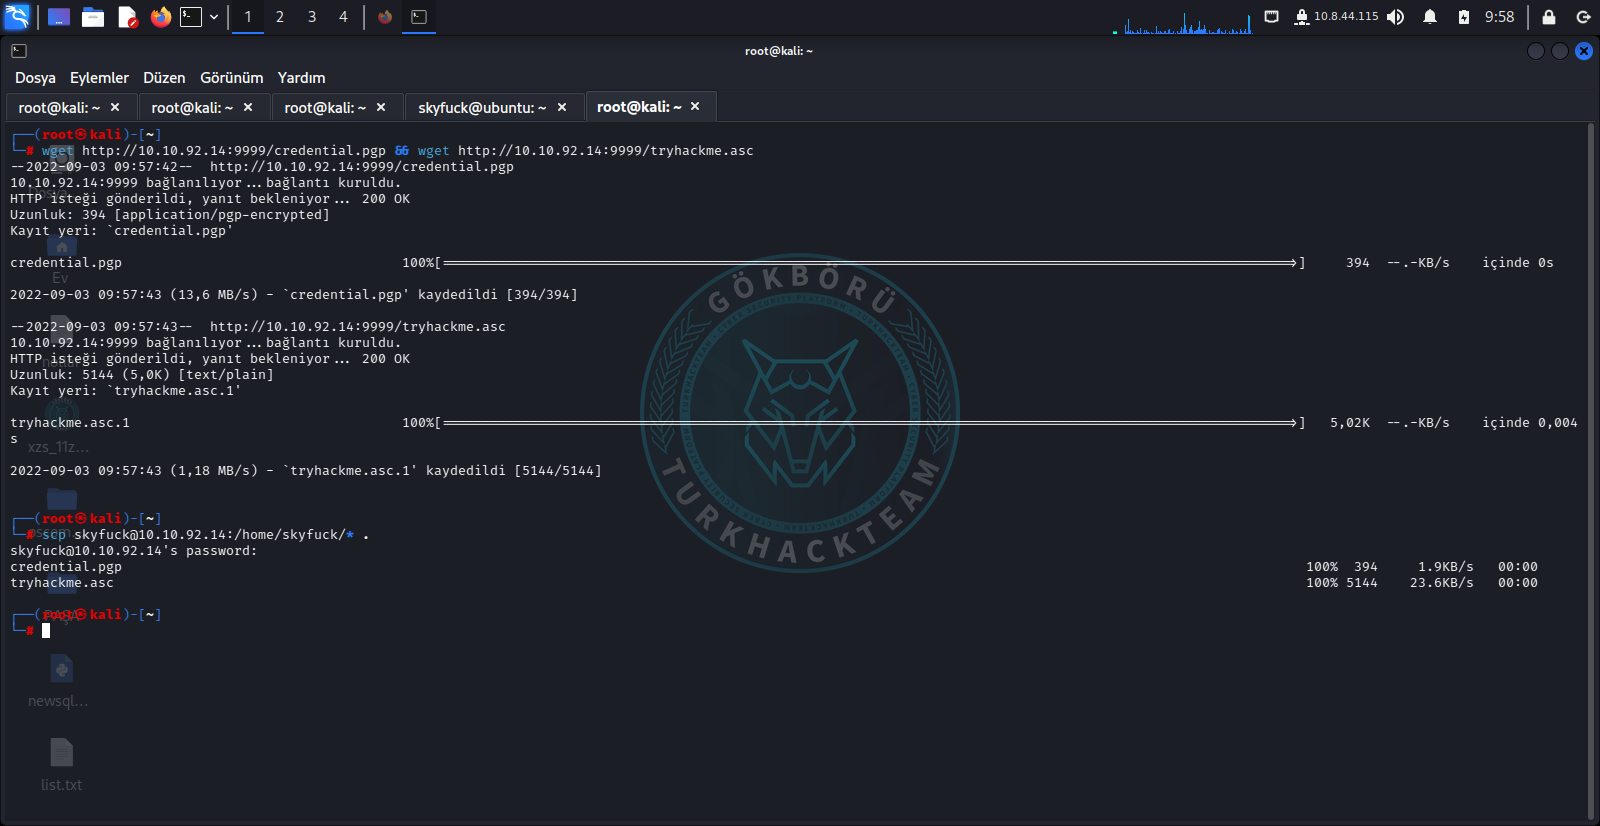Switch to workspace 2

coord(280,17)
